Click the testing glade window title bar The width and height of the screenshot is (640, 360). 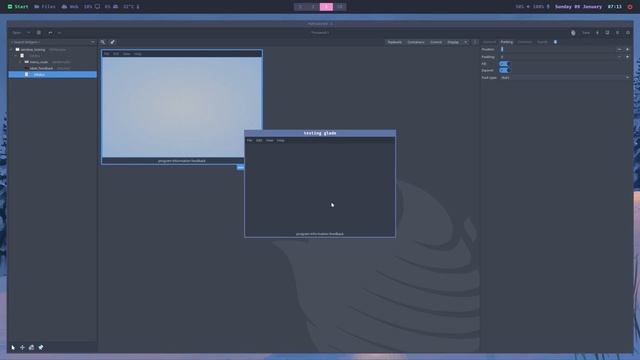tap(320, 133)
